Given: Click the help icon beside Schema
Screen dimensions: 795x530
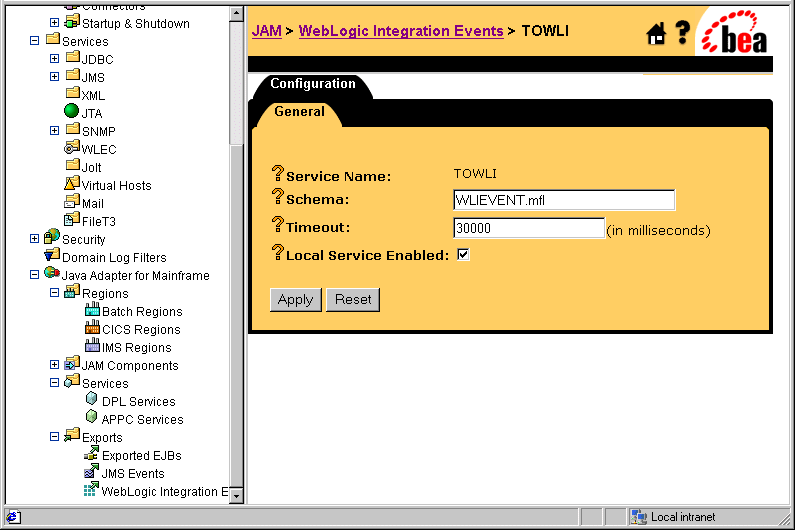Looking at the screenshot, I should (x=277, y=196).
